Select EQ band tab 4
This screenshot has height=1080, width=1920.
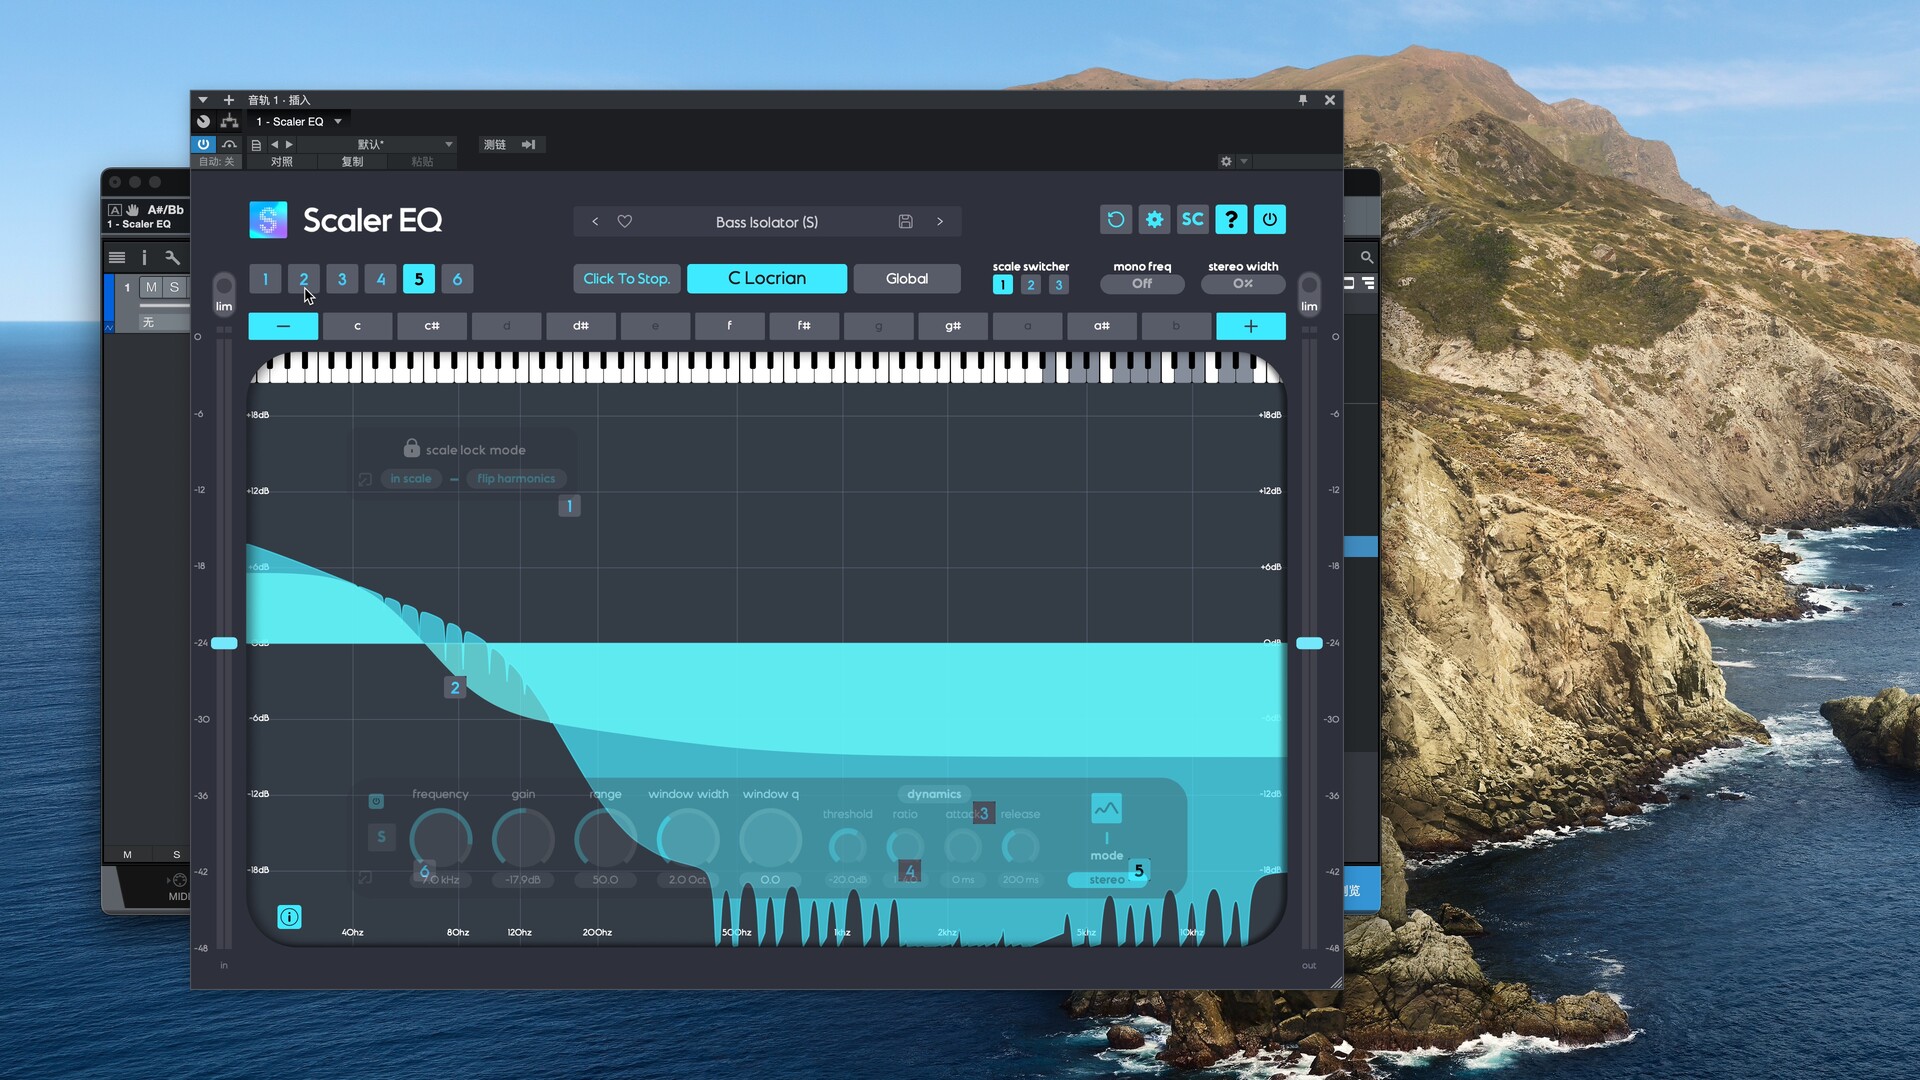click(x=381, y=279)
